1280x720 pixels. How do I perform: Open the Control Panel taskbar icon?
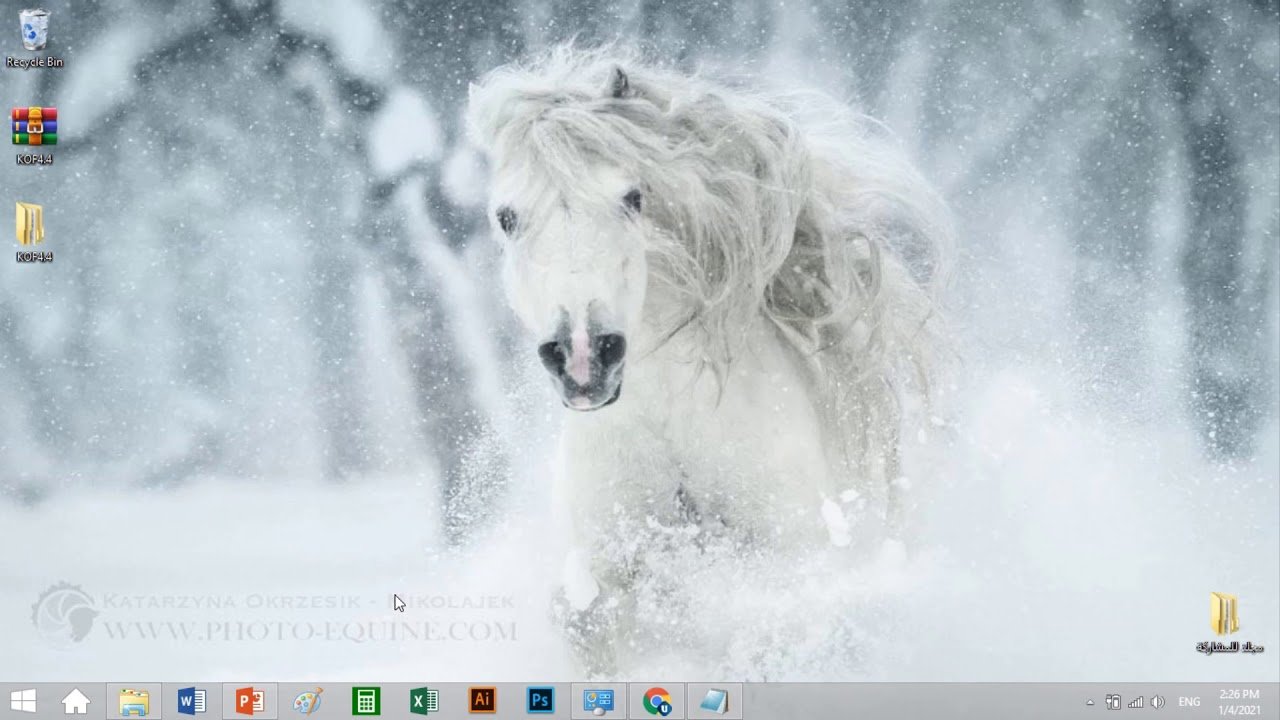click(x=598, y=701)
